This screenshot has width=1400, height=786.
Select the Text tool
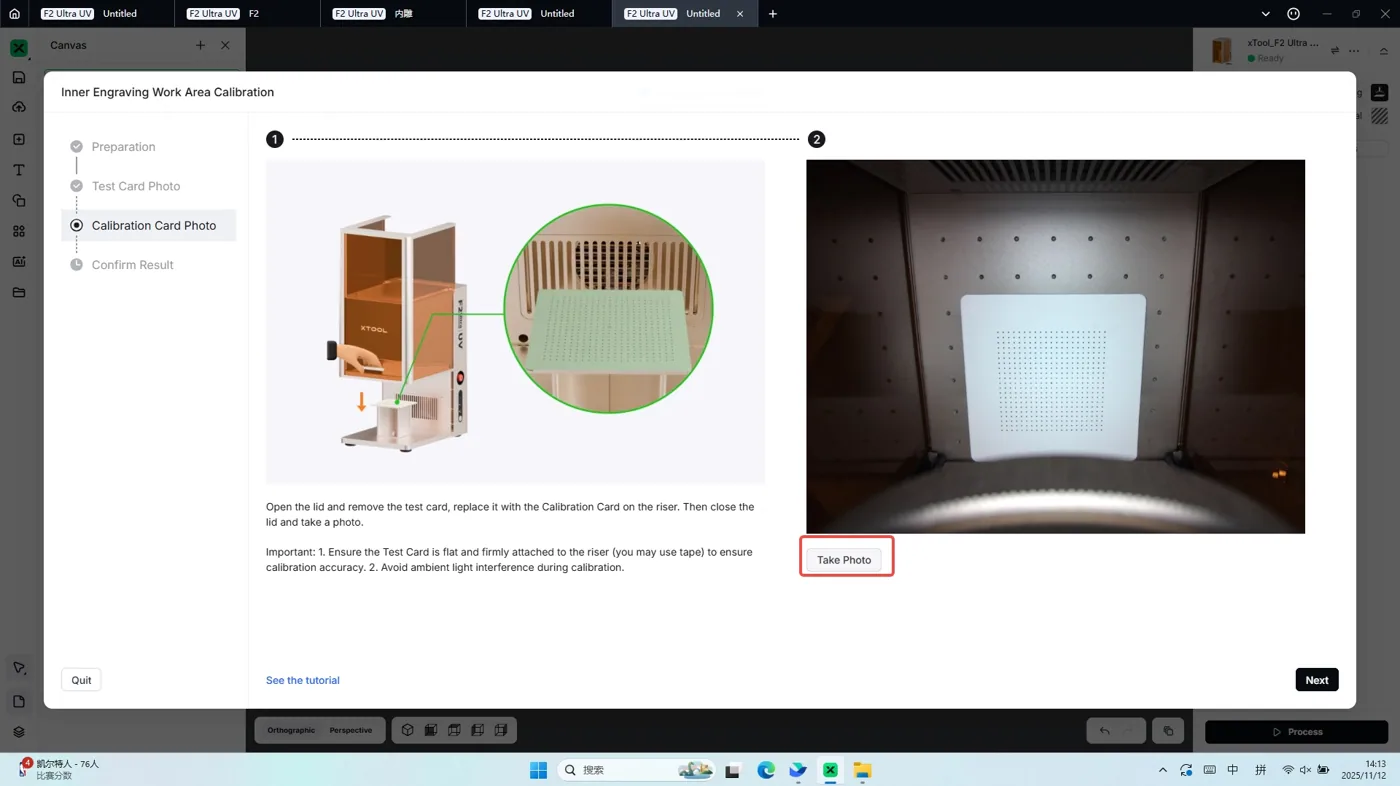[x=19, y=170]
